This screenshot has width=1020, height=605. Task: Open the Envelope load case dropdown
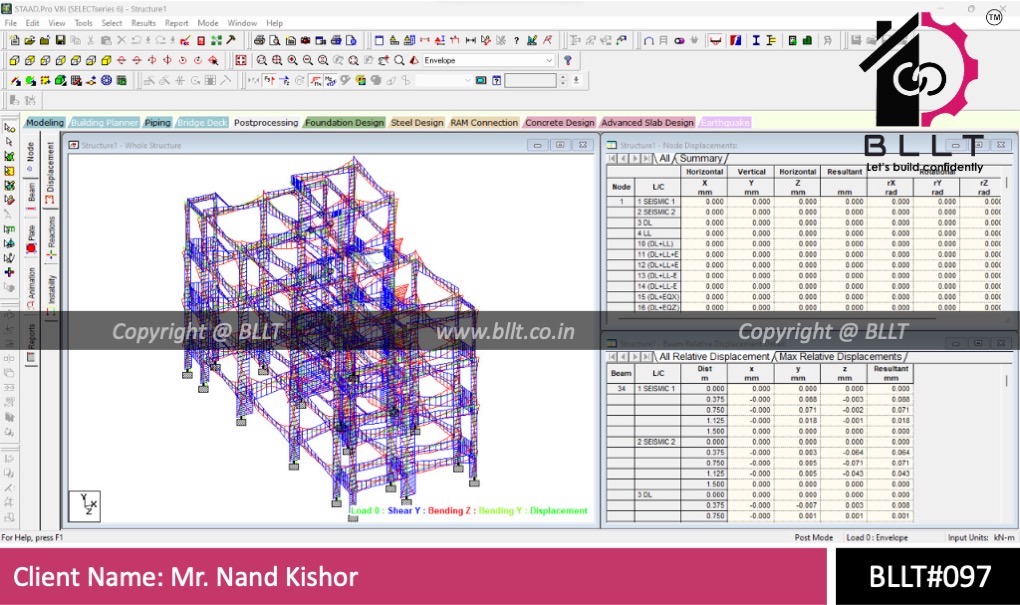(489, 60)
